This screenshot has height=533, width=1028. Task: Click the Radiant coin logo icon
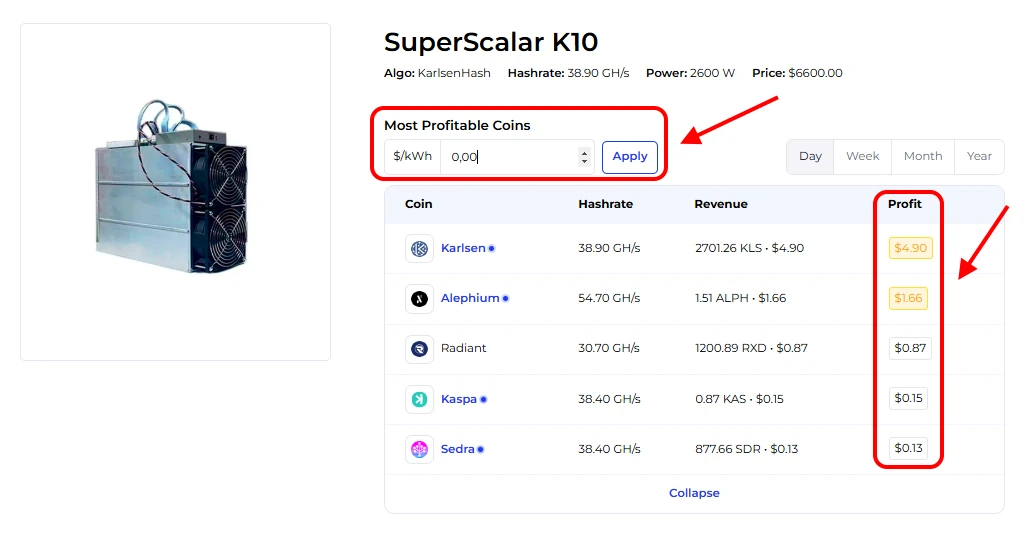[x=419, y=348]
